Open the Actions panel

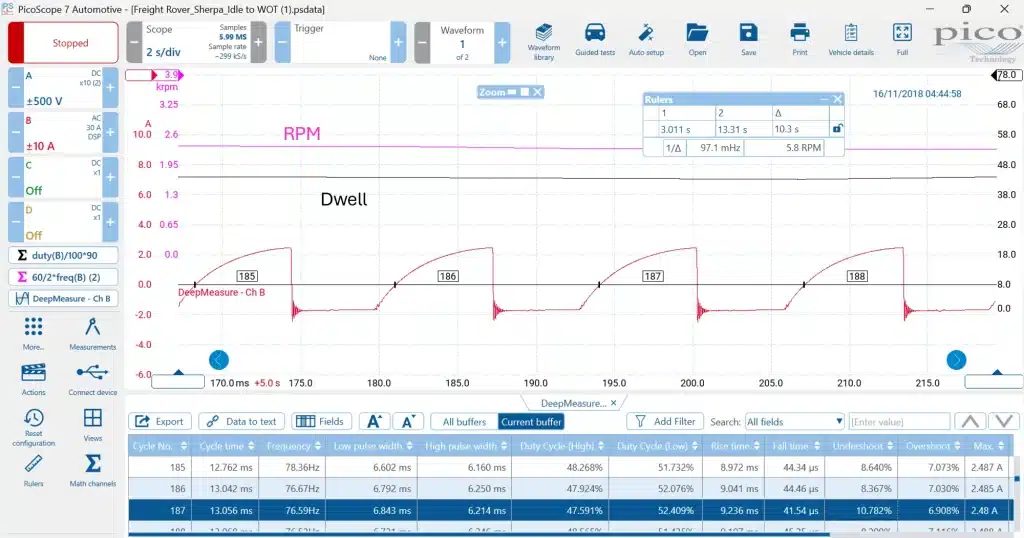[33, 379]
